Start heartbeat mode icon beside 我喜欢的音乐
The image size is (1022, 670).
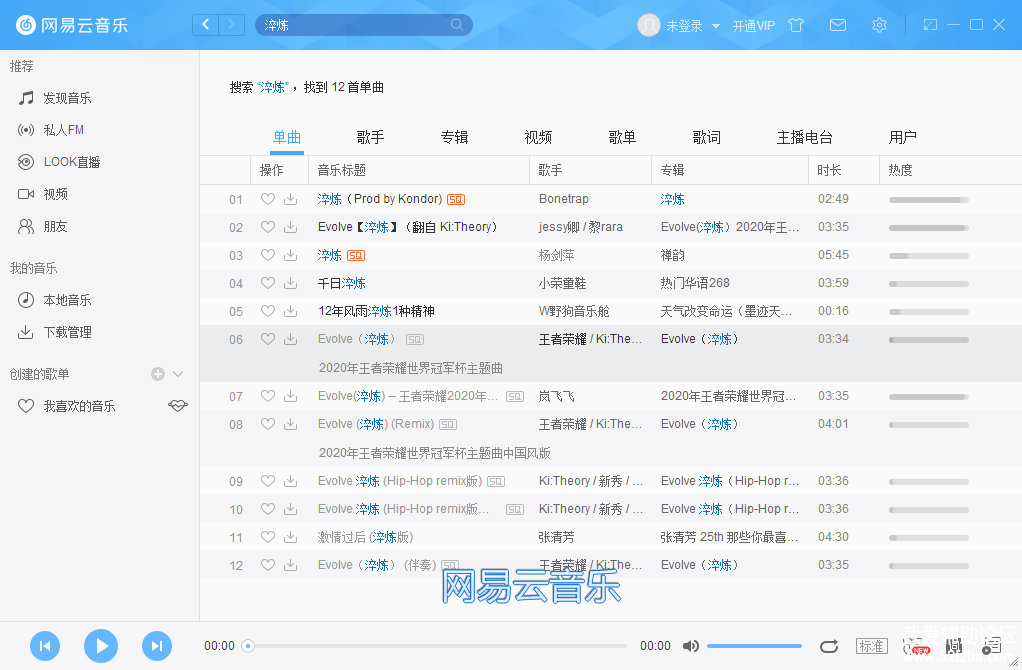(178, 406)
